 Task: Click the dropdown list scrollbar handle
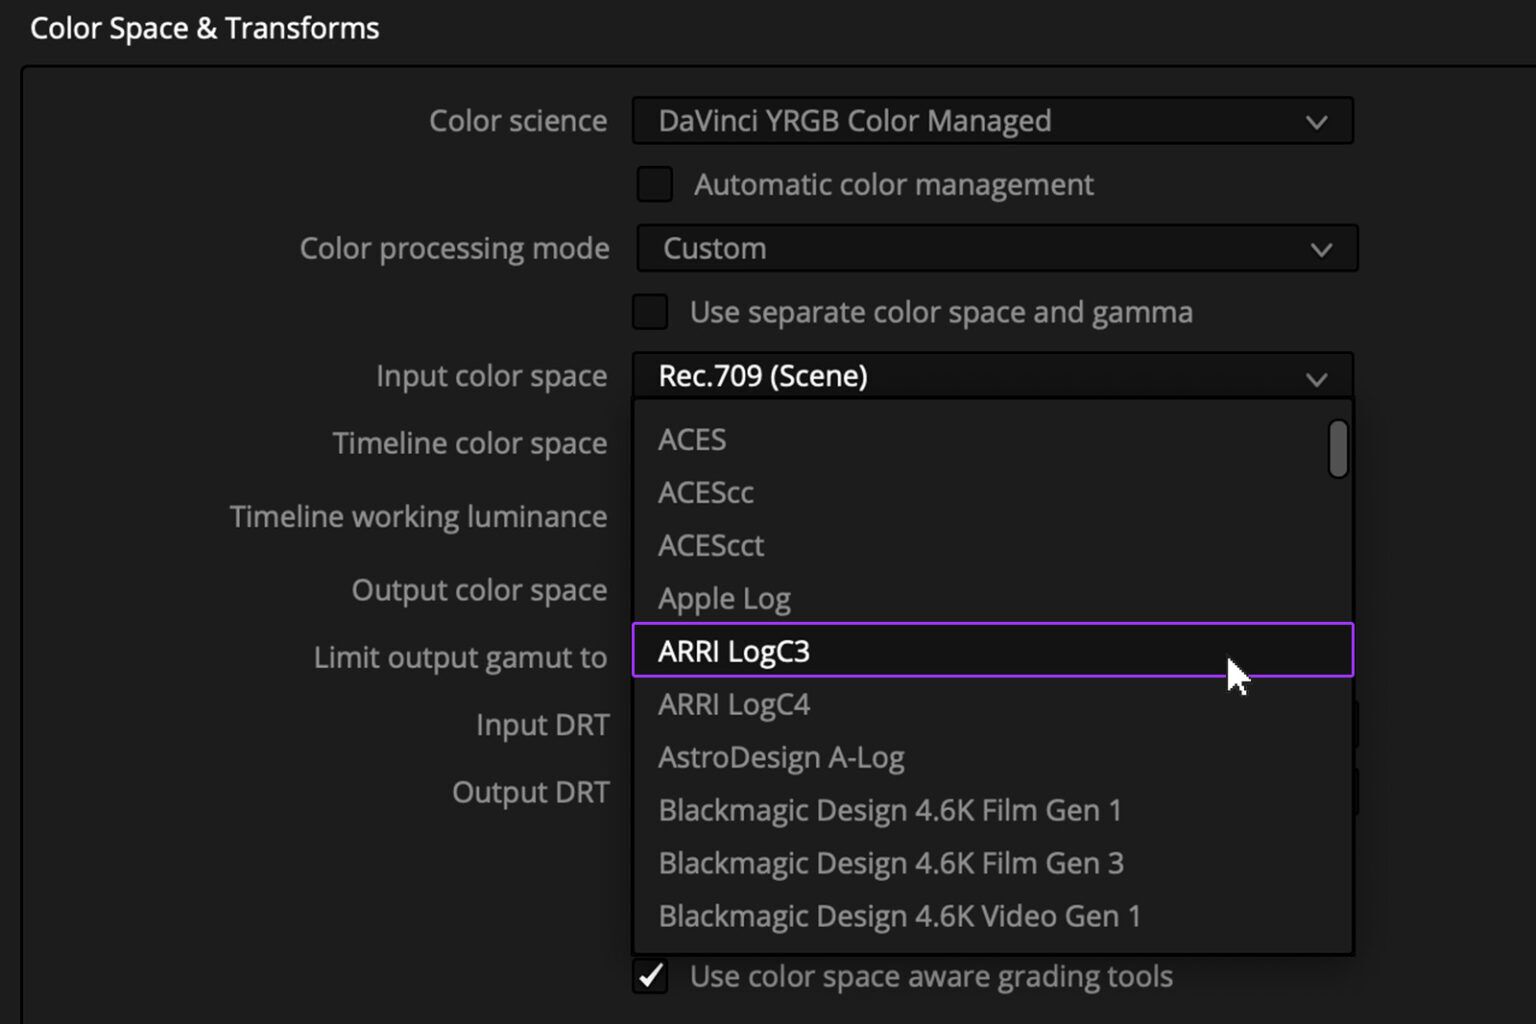point(1337,450)
